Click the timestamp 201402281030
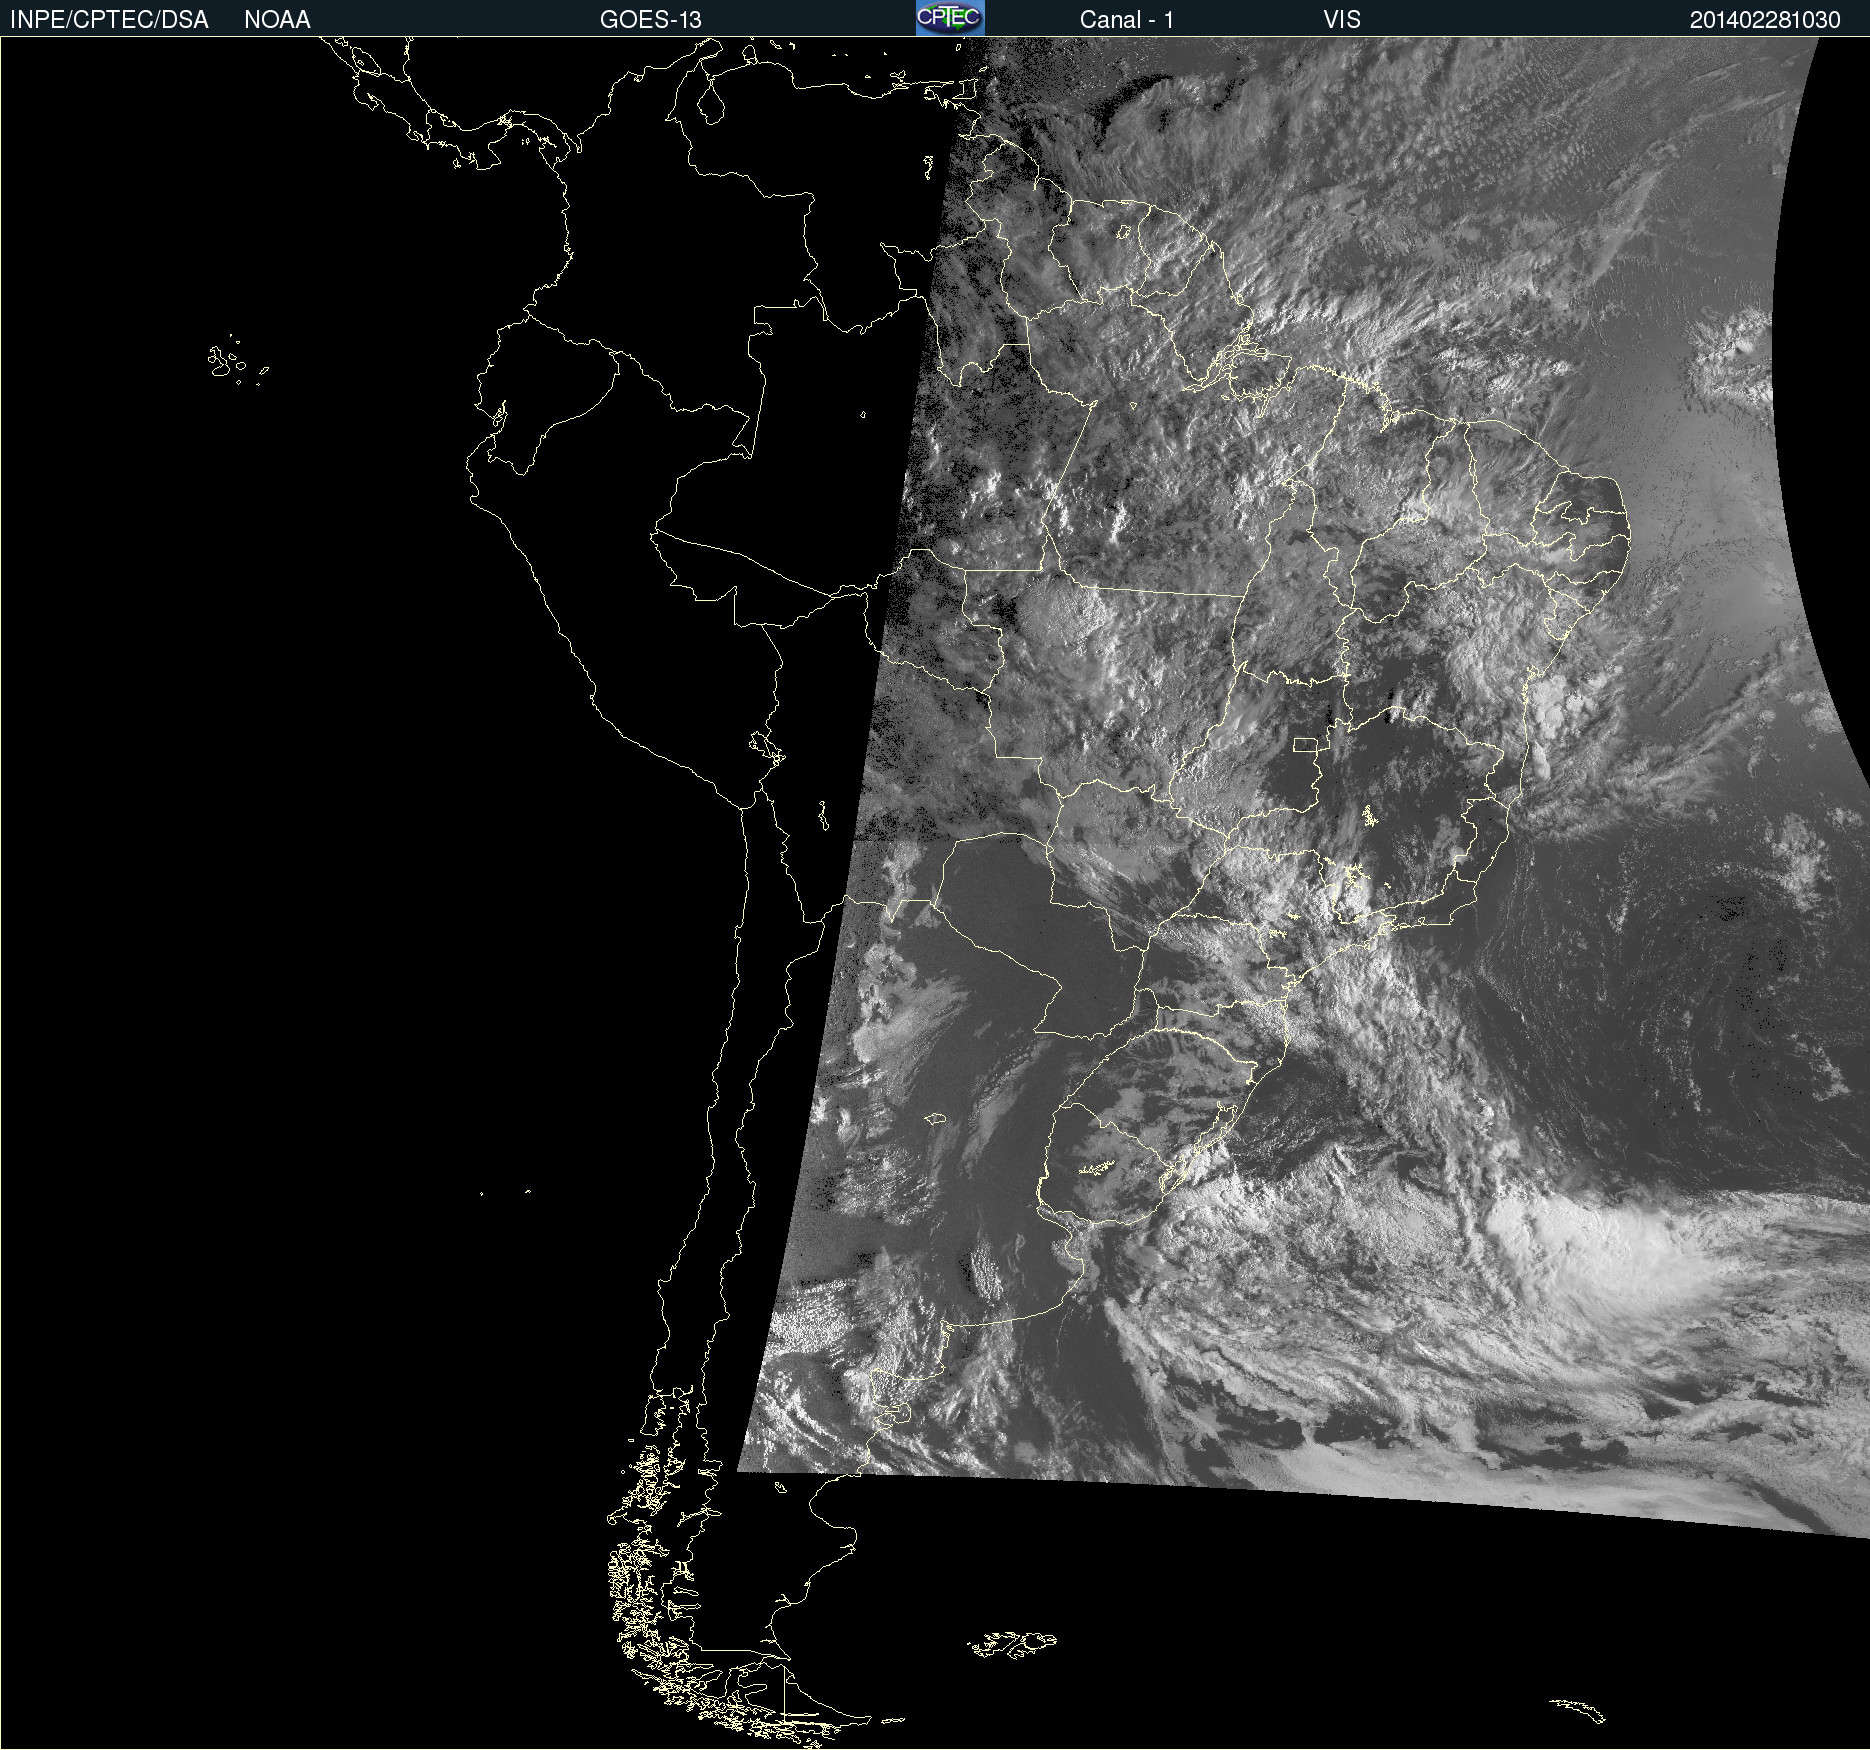 click(1765, 20)
